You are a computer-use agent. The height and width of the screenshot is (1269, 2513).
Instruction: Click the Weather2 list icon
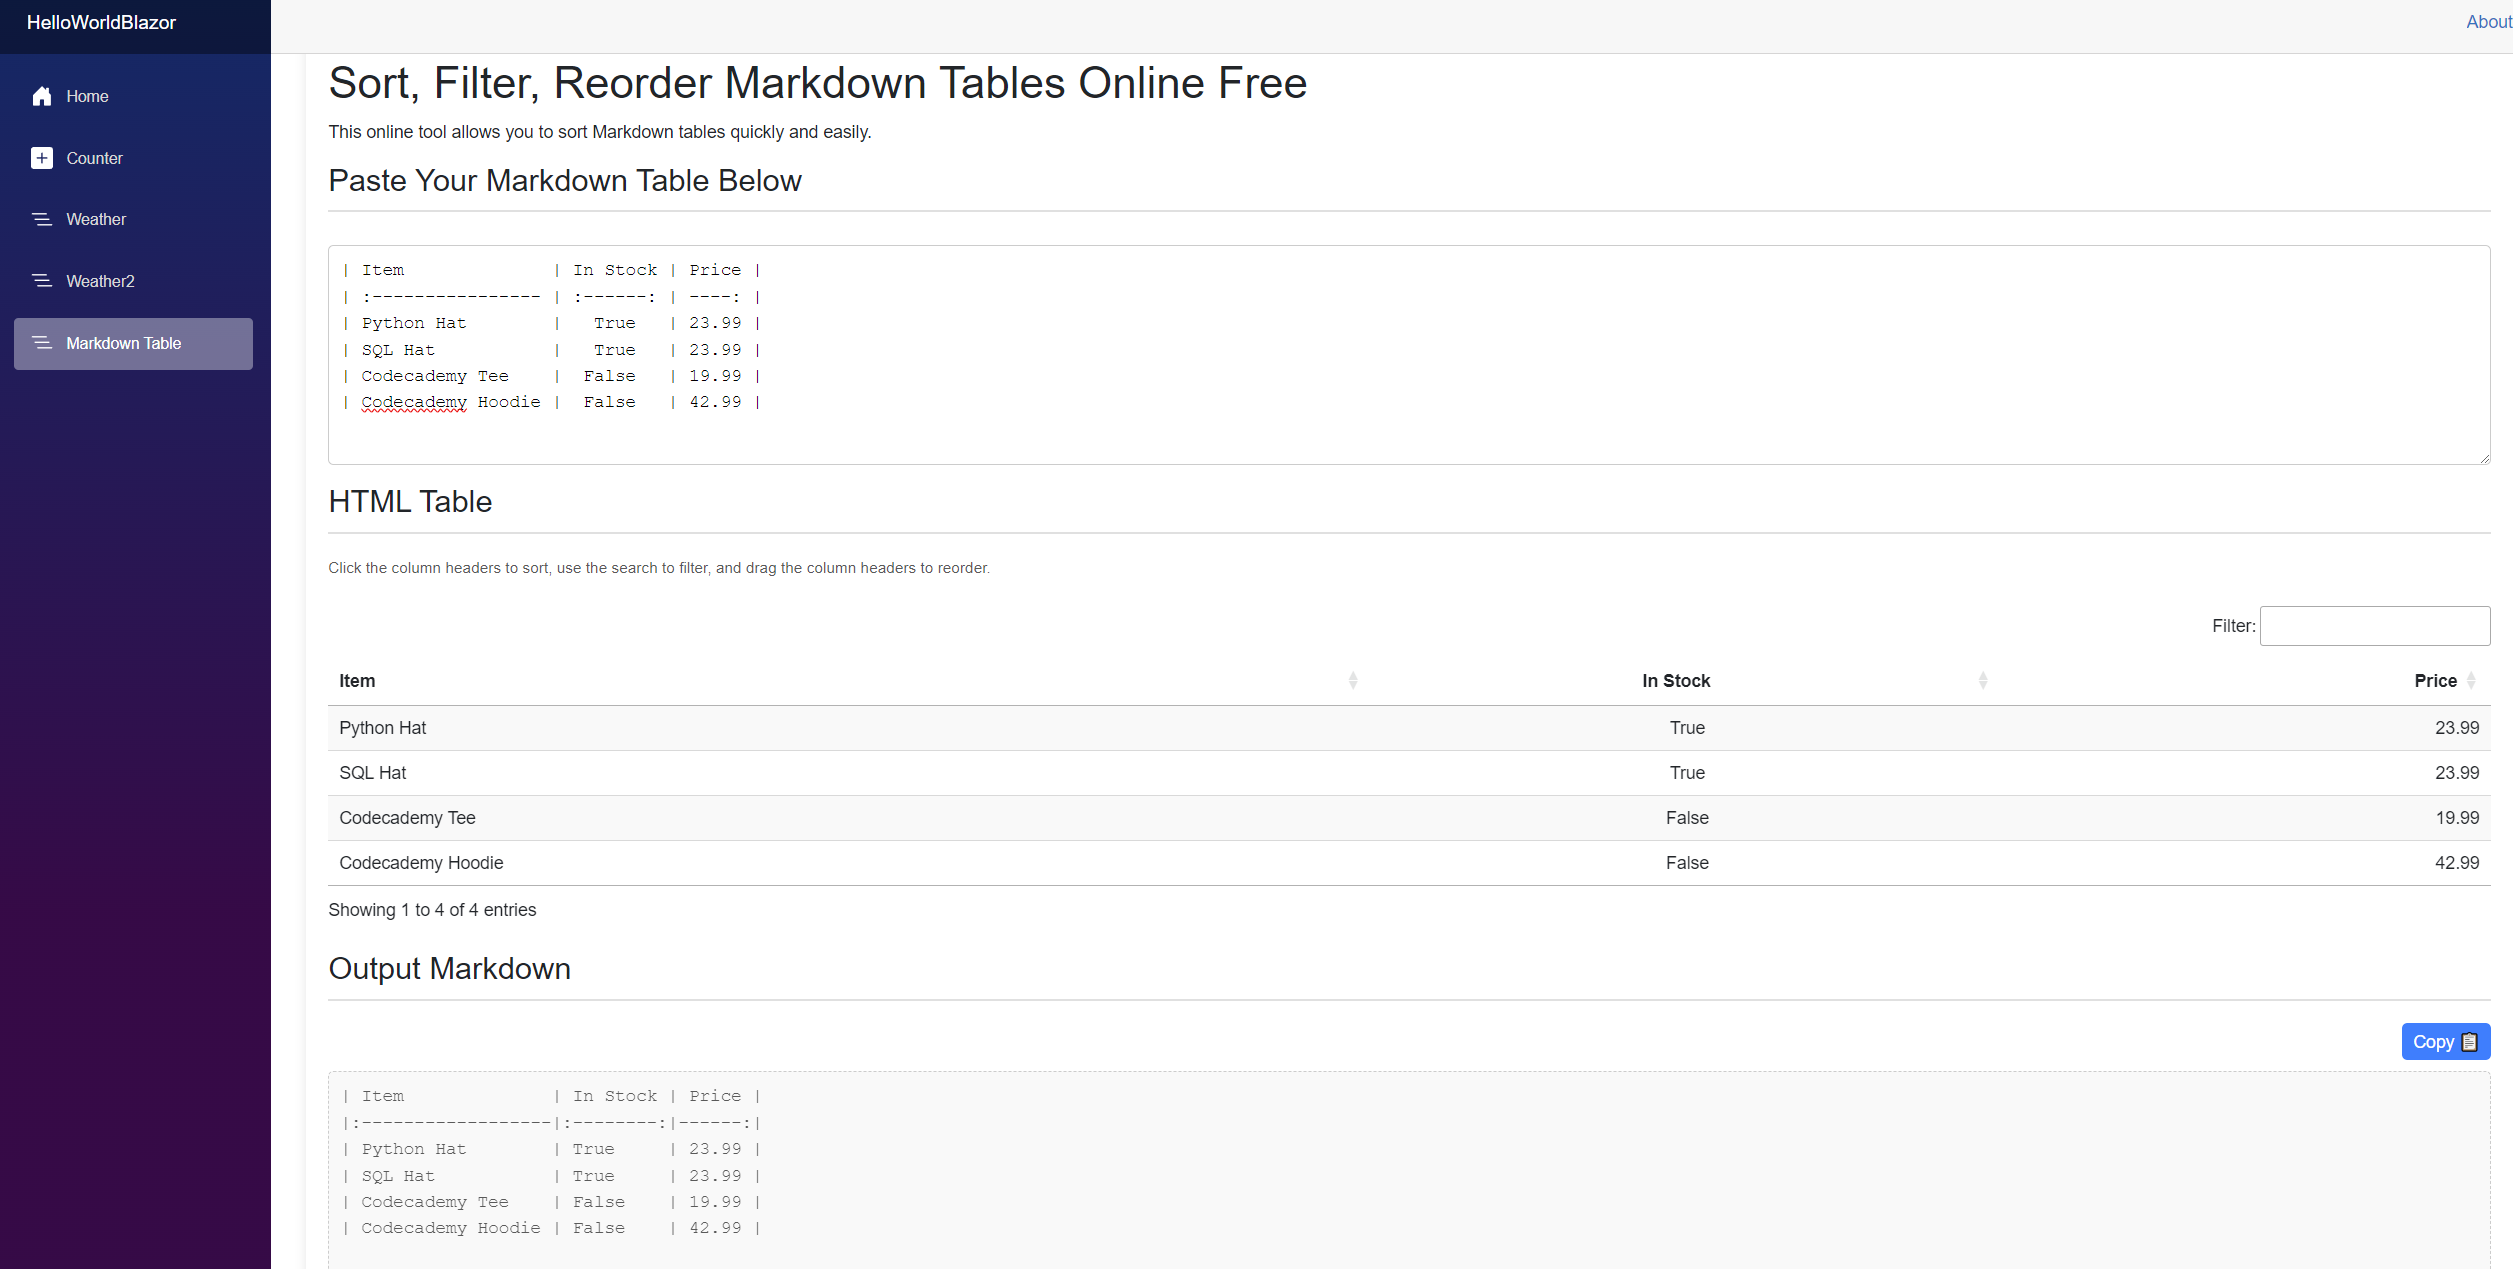[42, 281]
